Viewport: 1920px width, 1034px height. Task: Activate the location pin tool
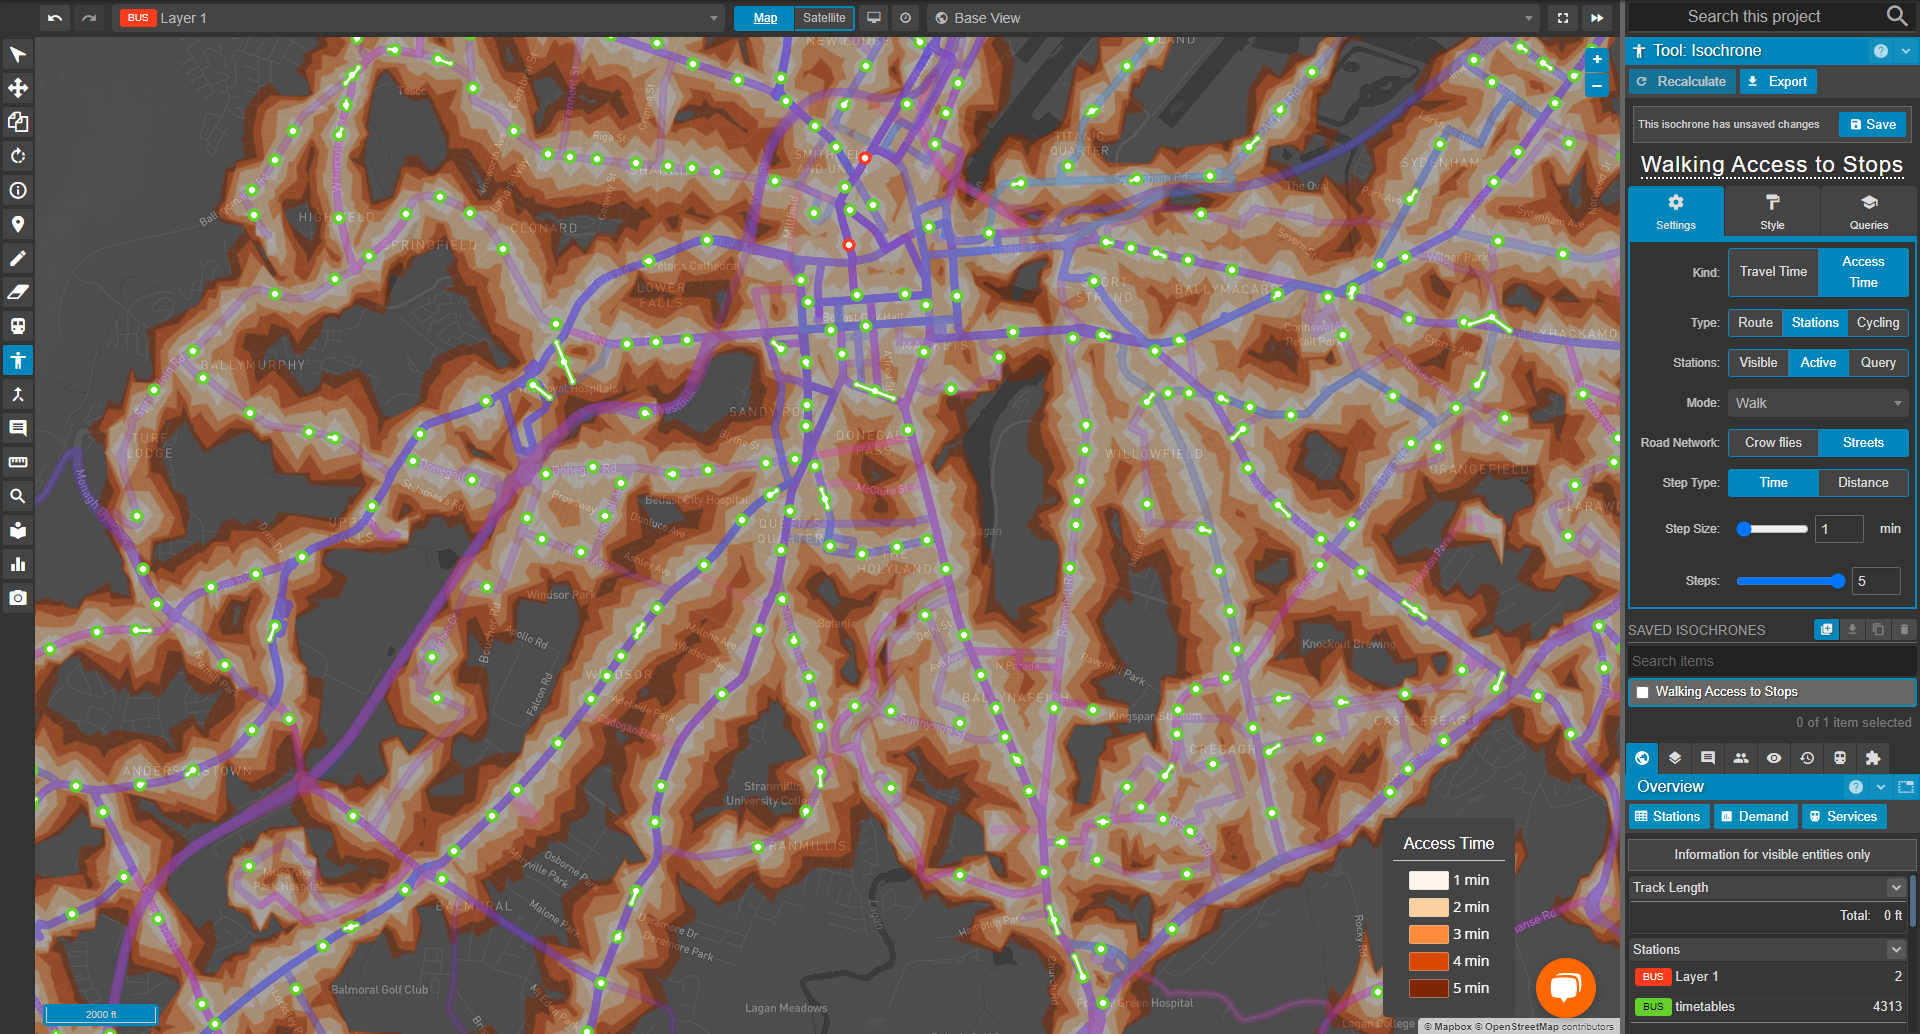coord(18,224)
